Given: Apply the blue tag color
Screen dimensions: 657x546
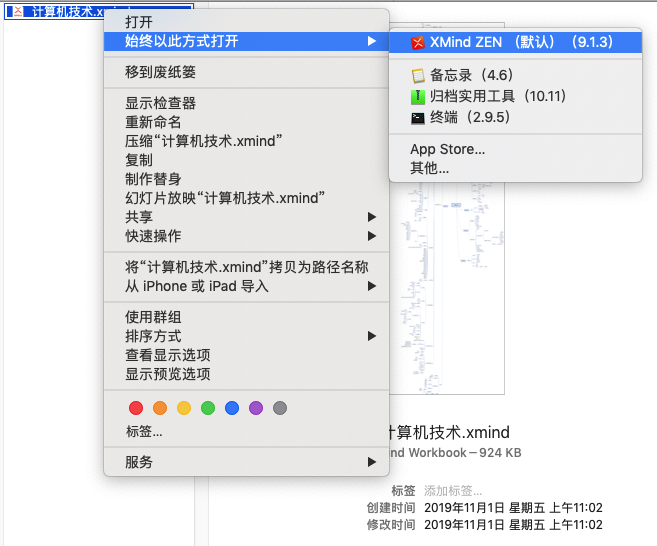Looking at the screenshot, I should tap(232, 408).
